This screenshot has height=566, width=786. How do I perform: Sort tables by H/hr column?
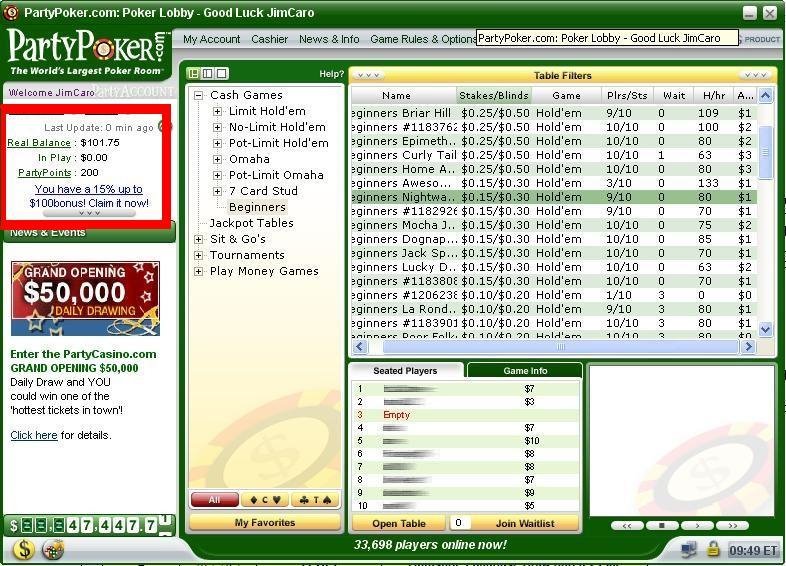pos(714,95)
